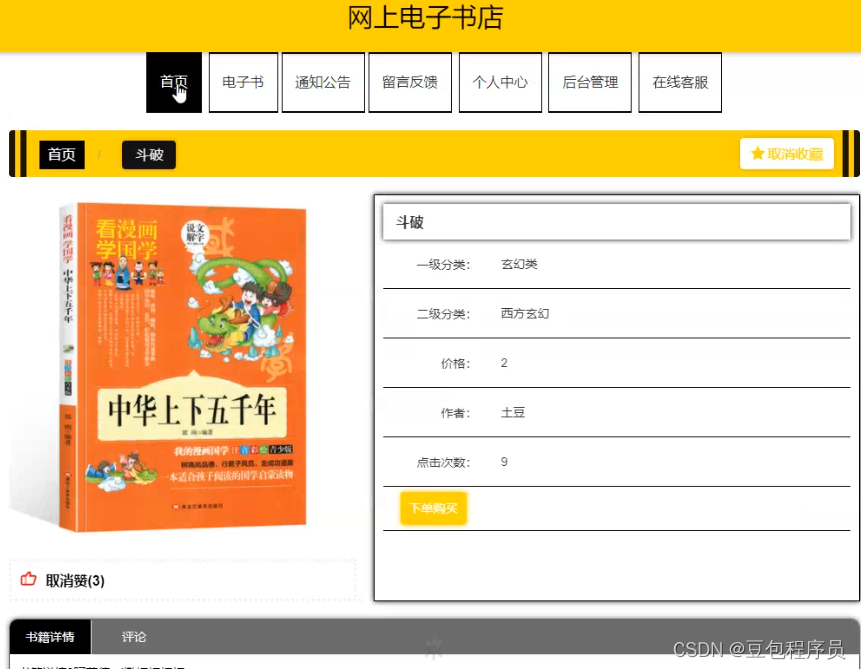Click the author value 土豆
Image resolution: width=861 pixels, height=669 pixels.
[513, 412]
